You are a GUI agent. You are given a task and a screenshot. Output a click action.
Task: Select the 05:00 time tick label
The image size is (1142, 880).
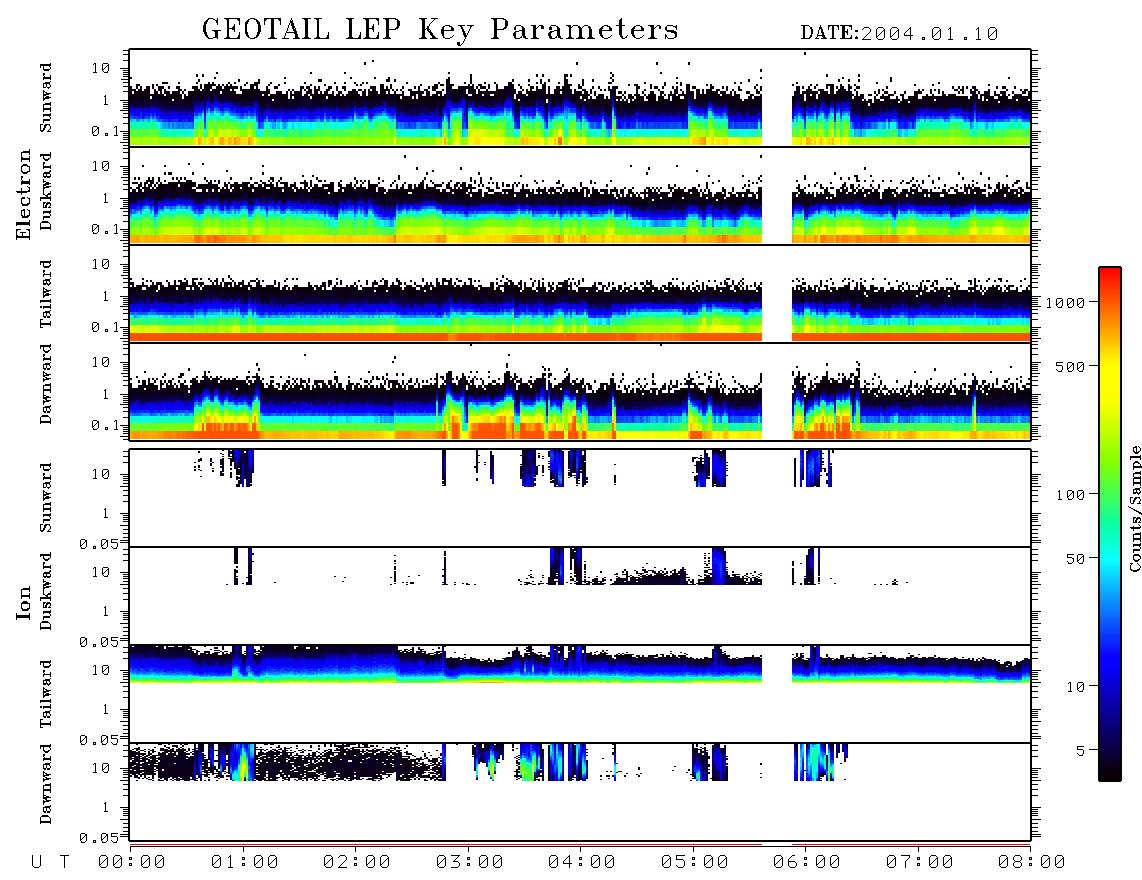coord(695,862)
